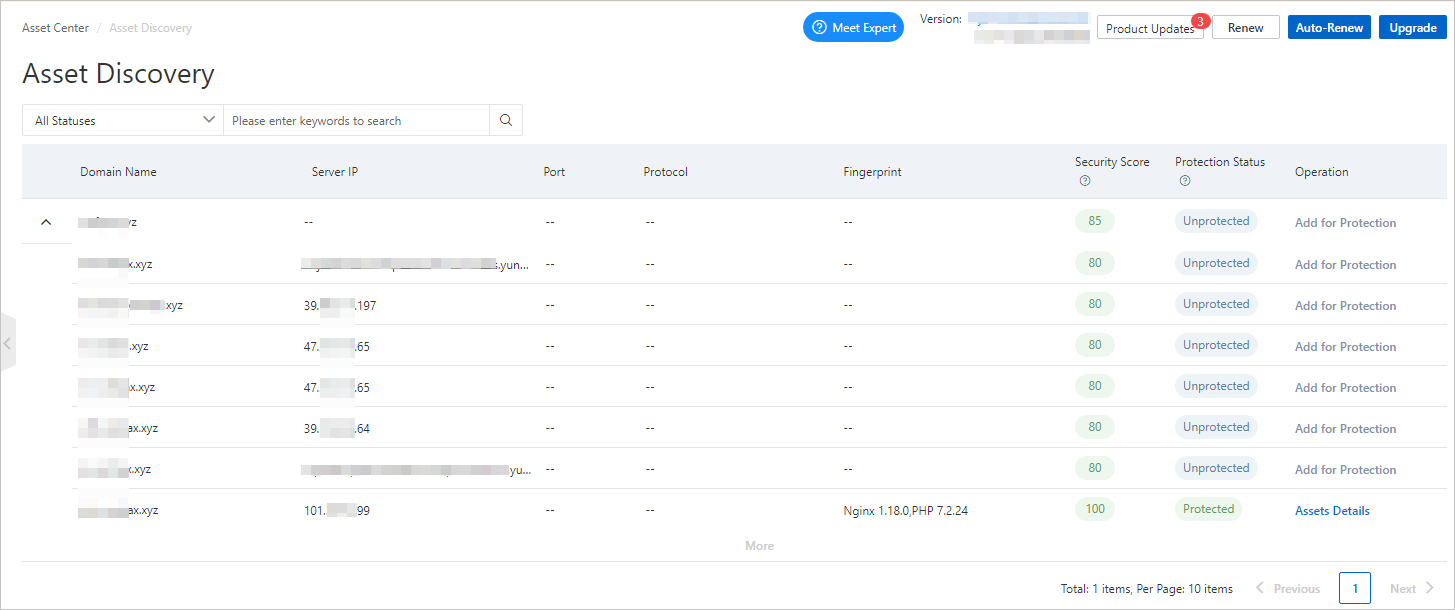
Task: Click the Protocol column header
Action: (665, 171)
